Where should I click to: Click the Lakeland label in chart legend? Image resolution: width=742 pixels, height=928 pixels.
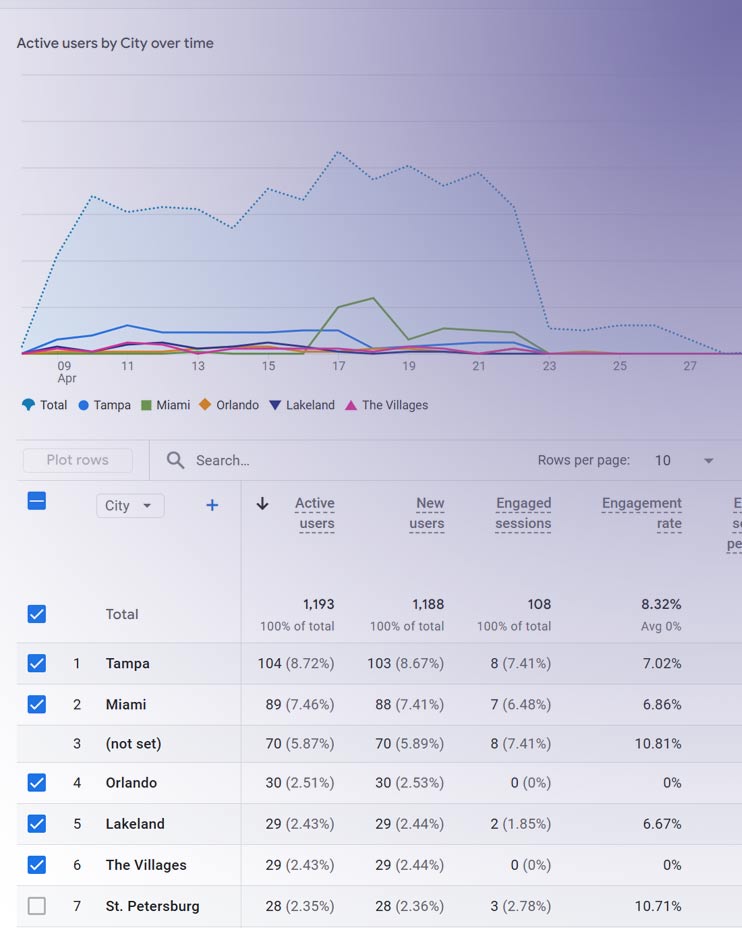(310, 405)
